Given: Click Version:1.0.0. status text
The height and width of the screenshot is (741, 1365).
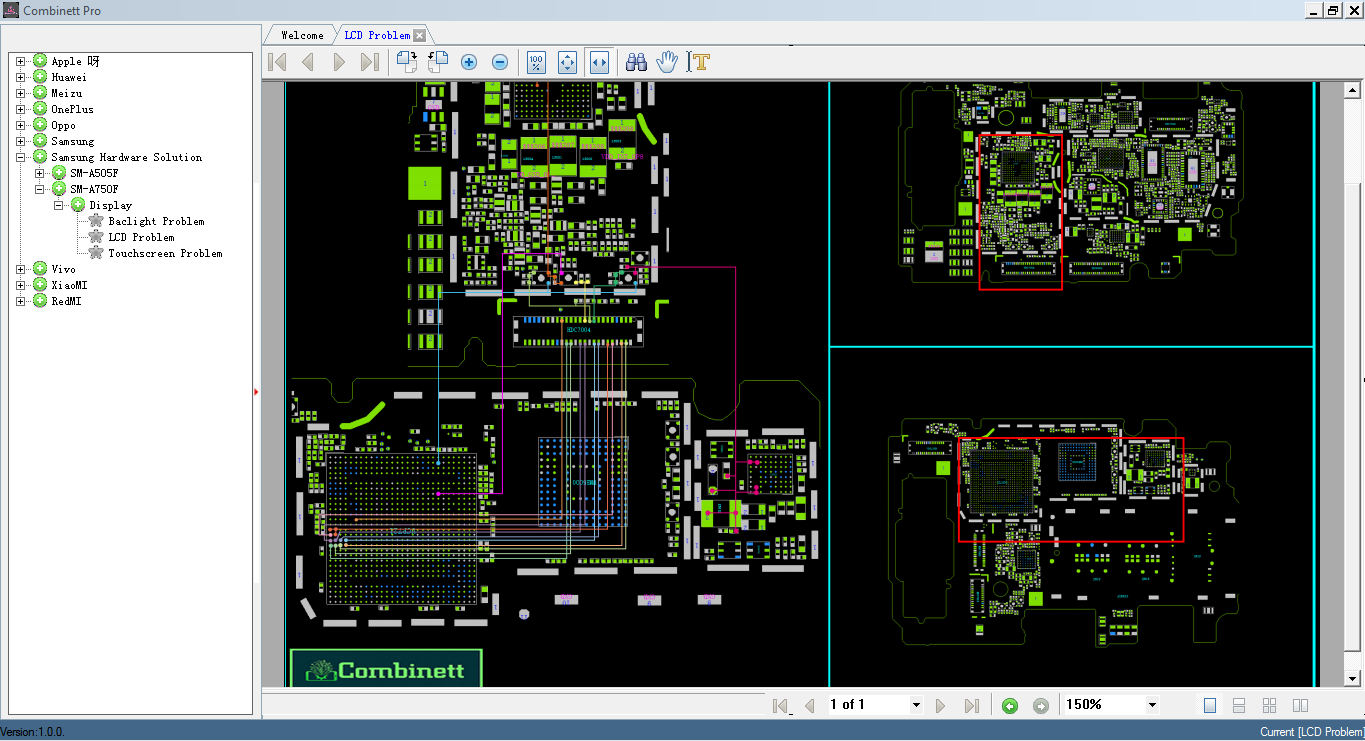Looking at the screenshot, I should (33, 732).
